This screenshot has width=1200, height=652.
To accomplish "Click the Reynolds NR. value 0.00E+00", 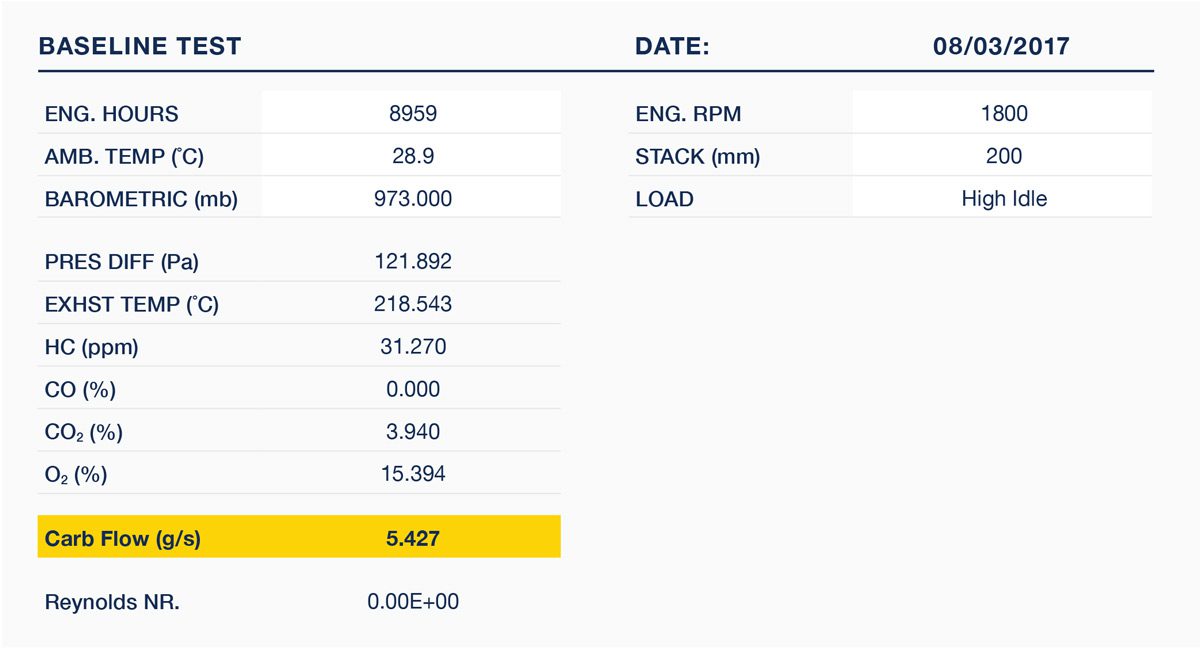I will click(412, 602).
